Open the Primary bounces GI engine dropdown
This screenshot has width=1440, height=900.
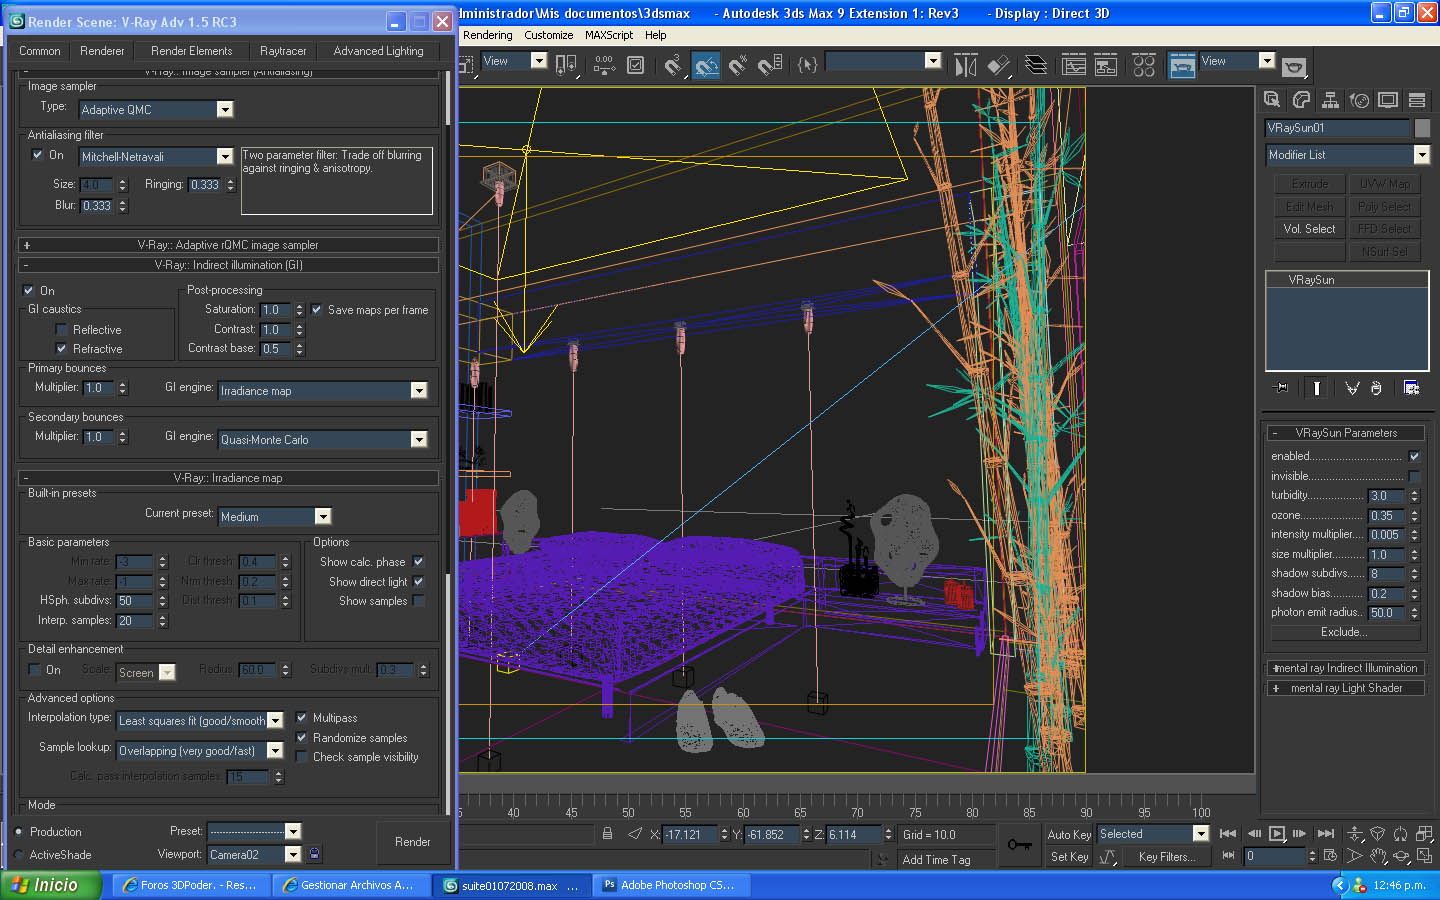pyautogui.click(x=419, y=391)
